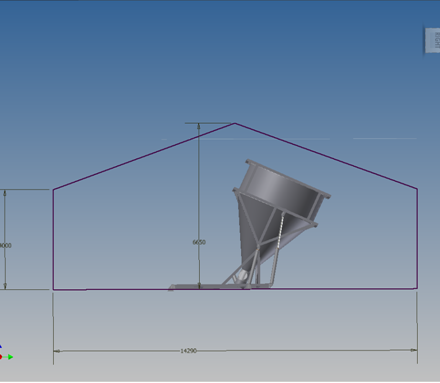Image resolution: width=440 pixels, height=383 pixels.
Task: Select the left vertical wall line
Action: tap(53, 239)
